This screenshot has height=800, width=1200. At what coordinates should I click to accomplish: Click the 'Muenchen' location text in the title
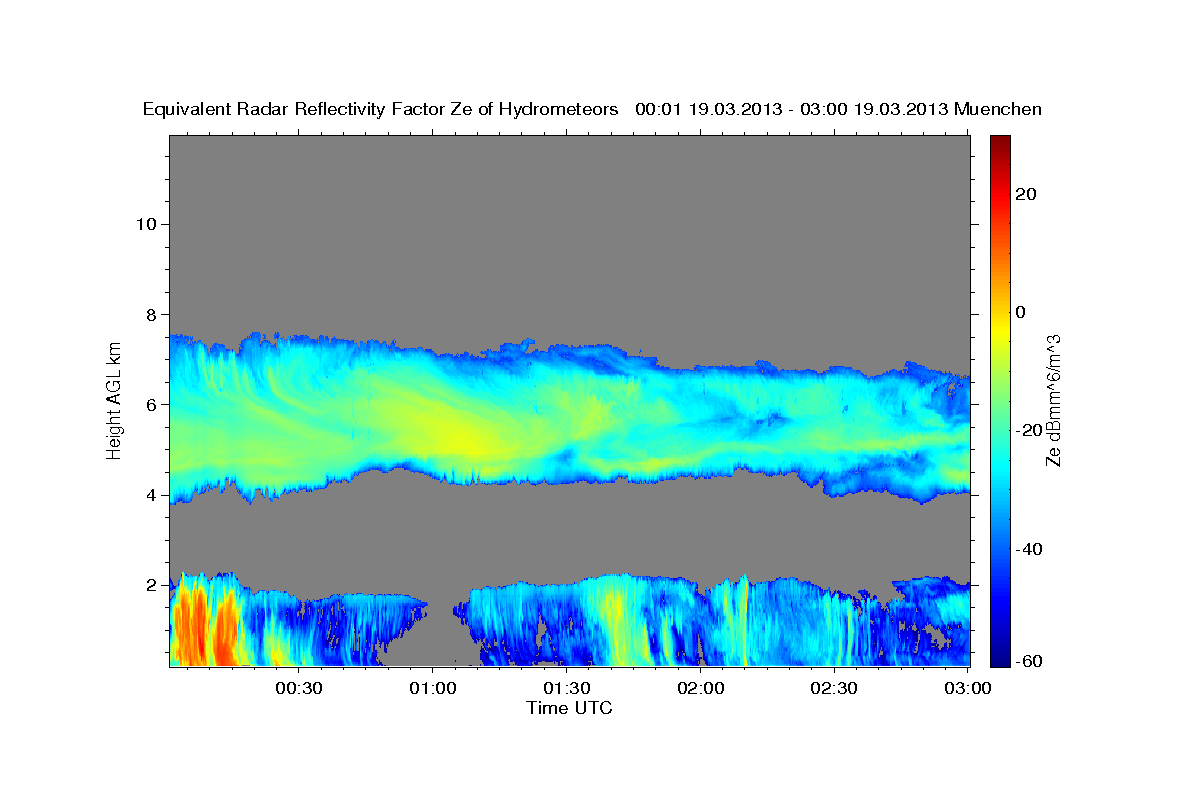pos(998,110)
